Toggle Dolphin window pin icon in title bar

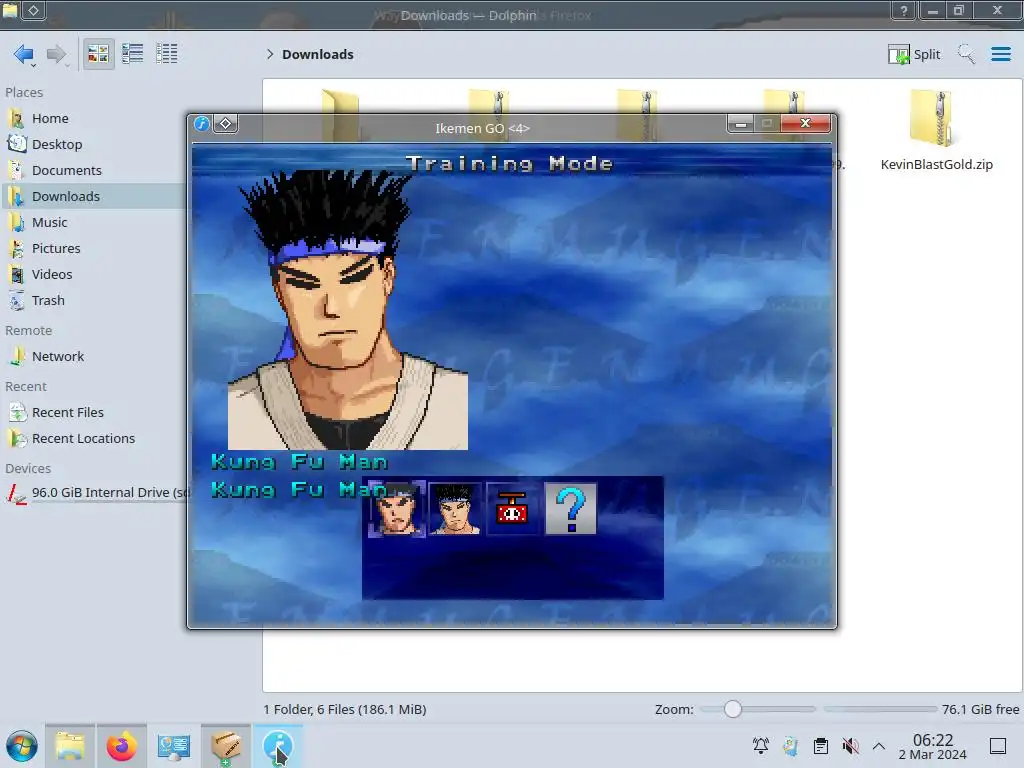point(33,10)
